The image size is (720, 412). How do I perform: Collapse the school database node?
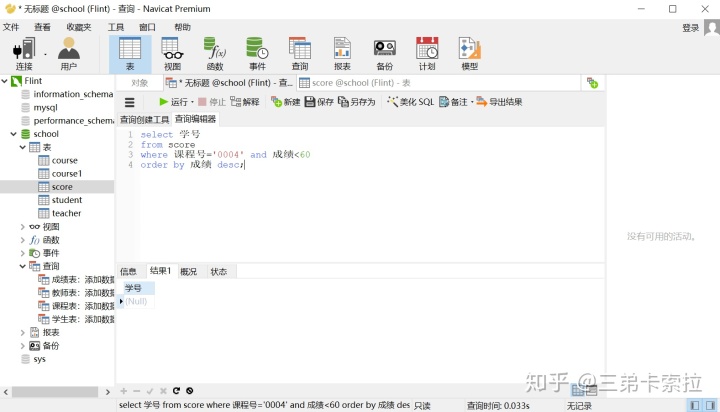tap(14, 134)
